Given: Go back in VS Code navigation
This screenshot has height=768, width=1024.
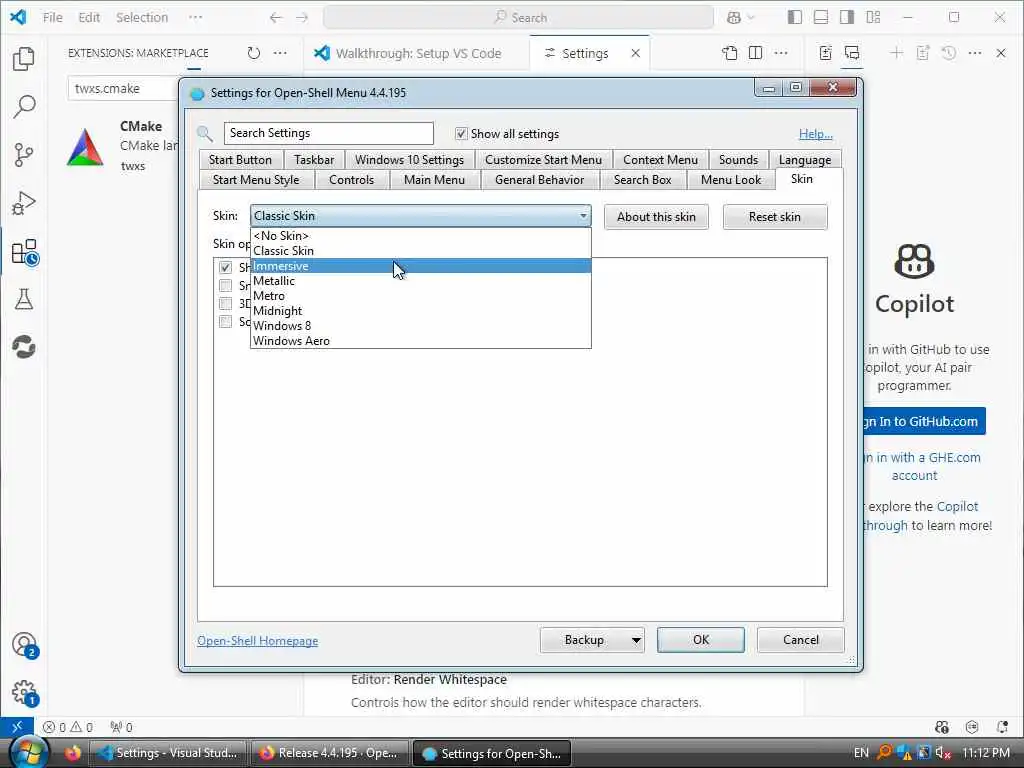Looking at the screenshot, I should (276, 18).
